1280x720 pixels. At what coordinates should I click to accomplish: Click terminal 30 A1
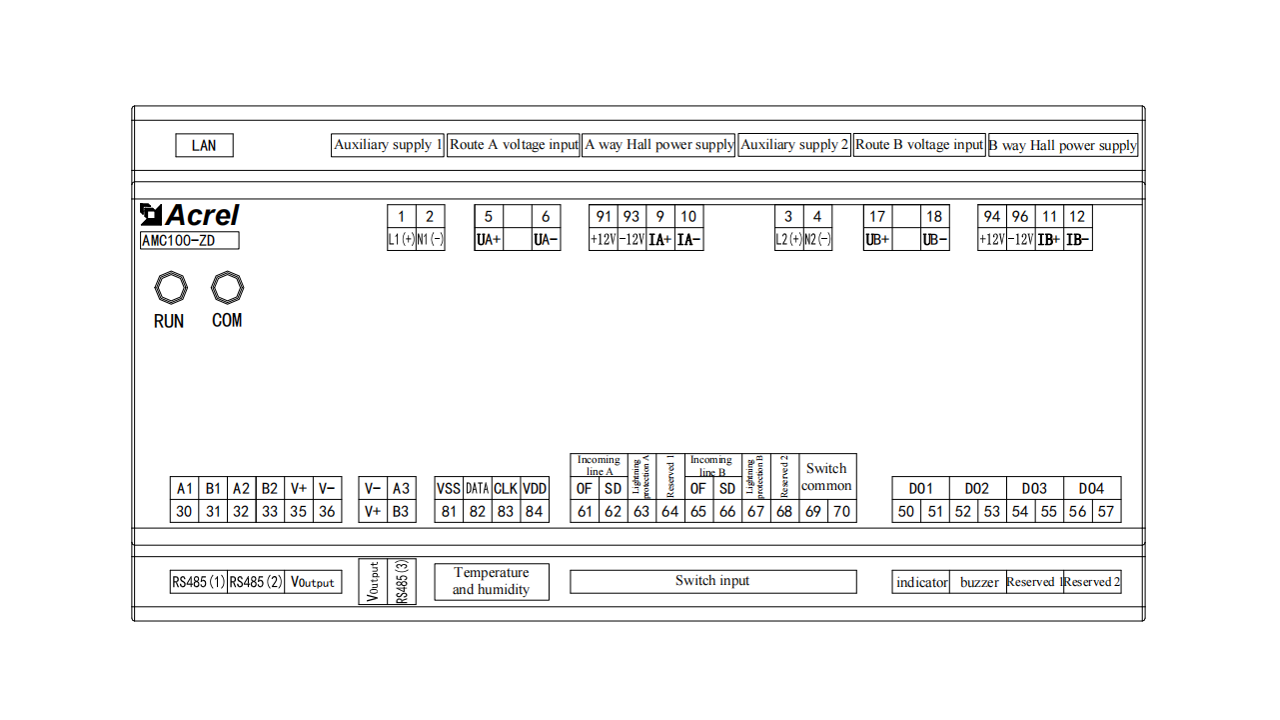point(184,500)
